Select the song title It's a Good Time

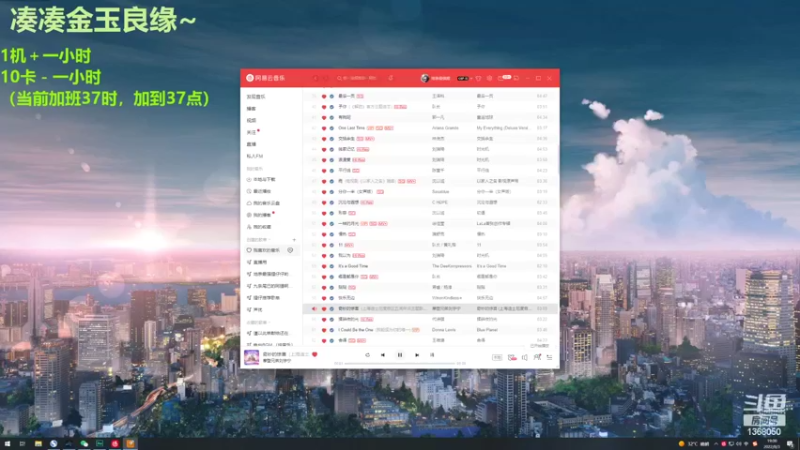pos(353,266)
